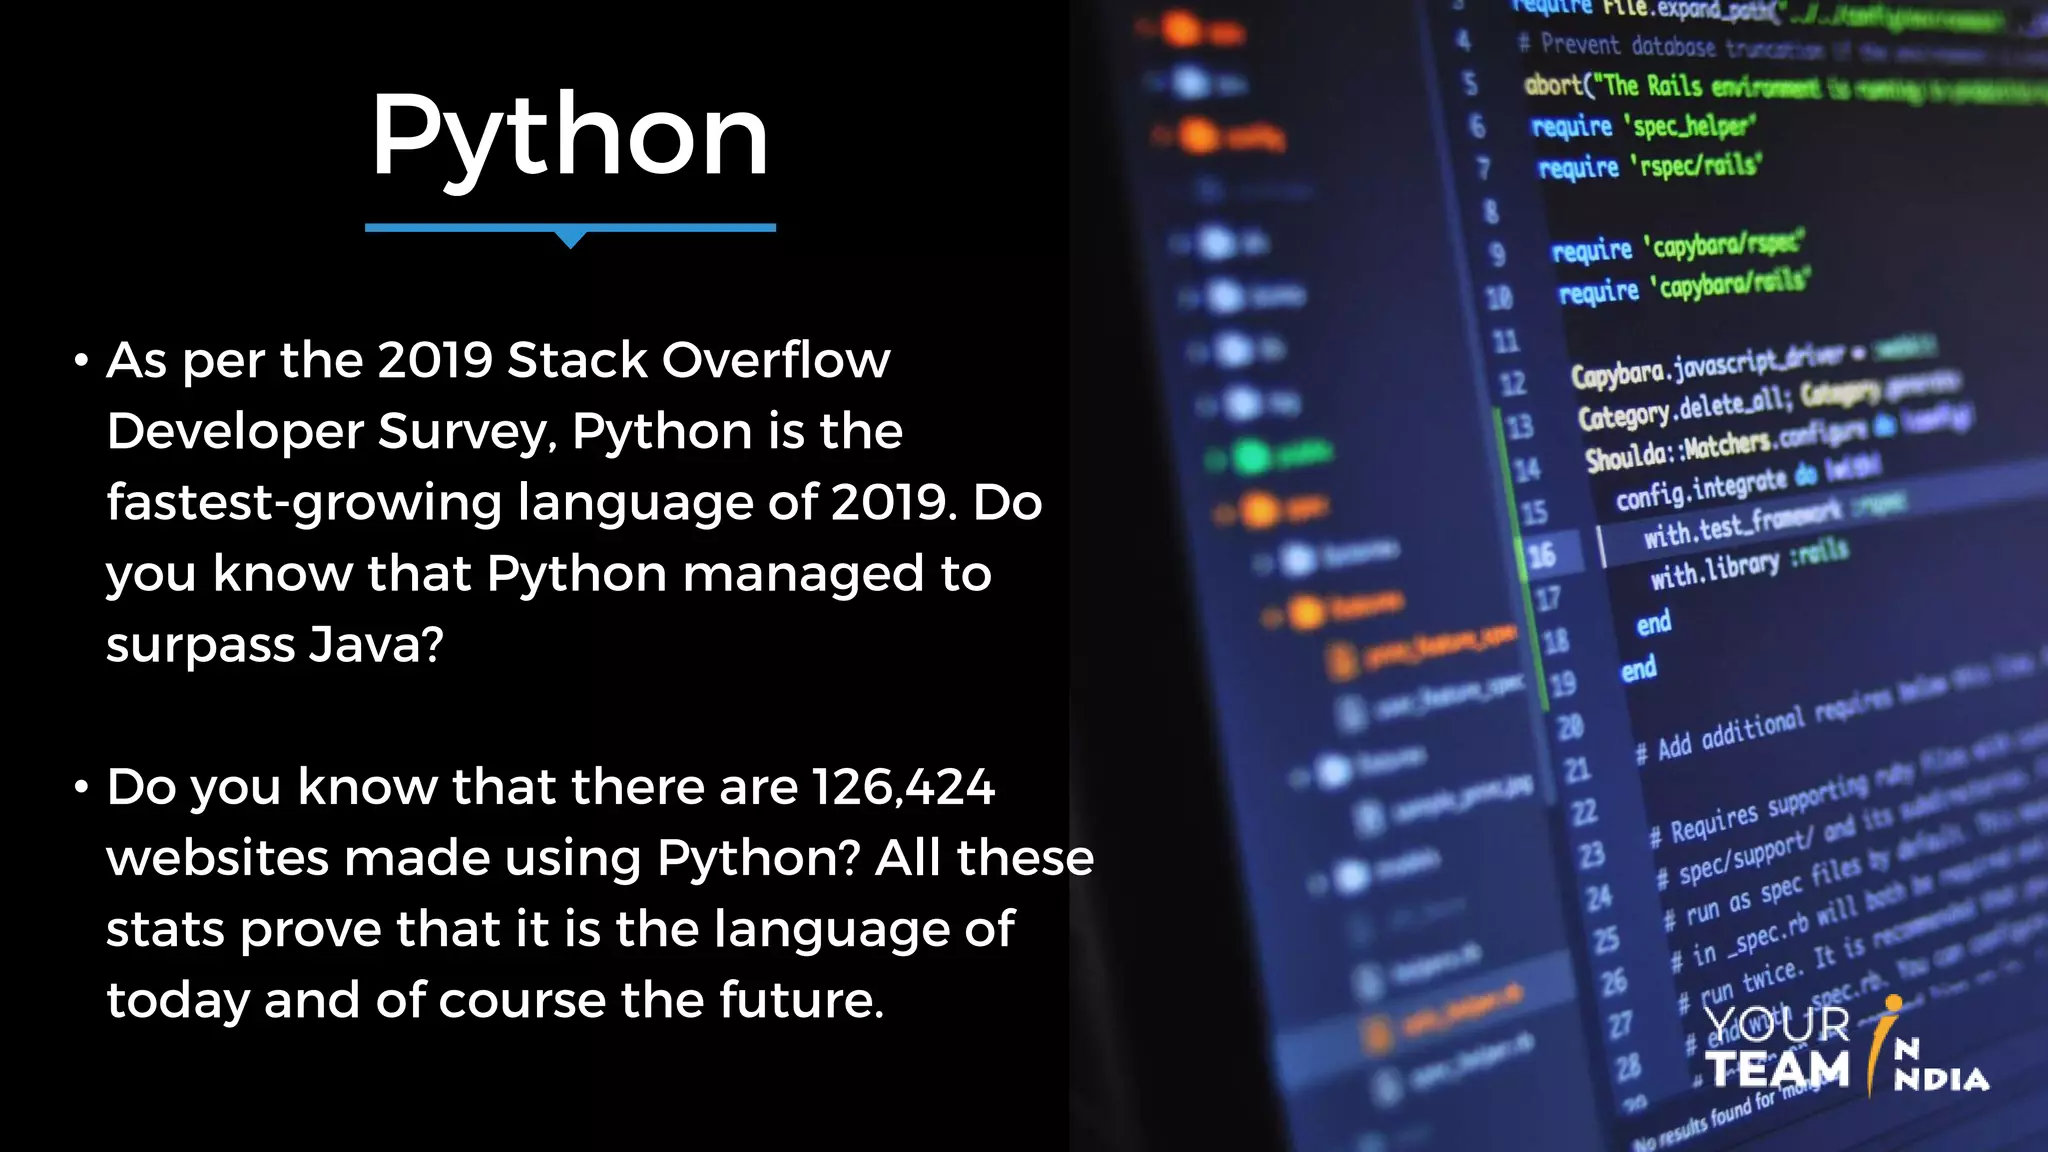Click code line require 'spec_helper'

click(1642, 126)
